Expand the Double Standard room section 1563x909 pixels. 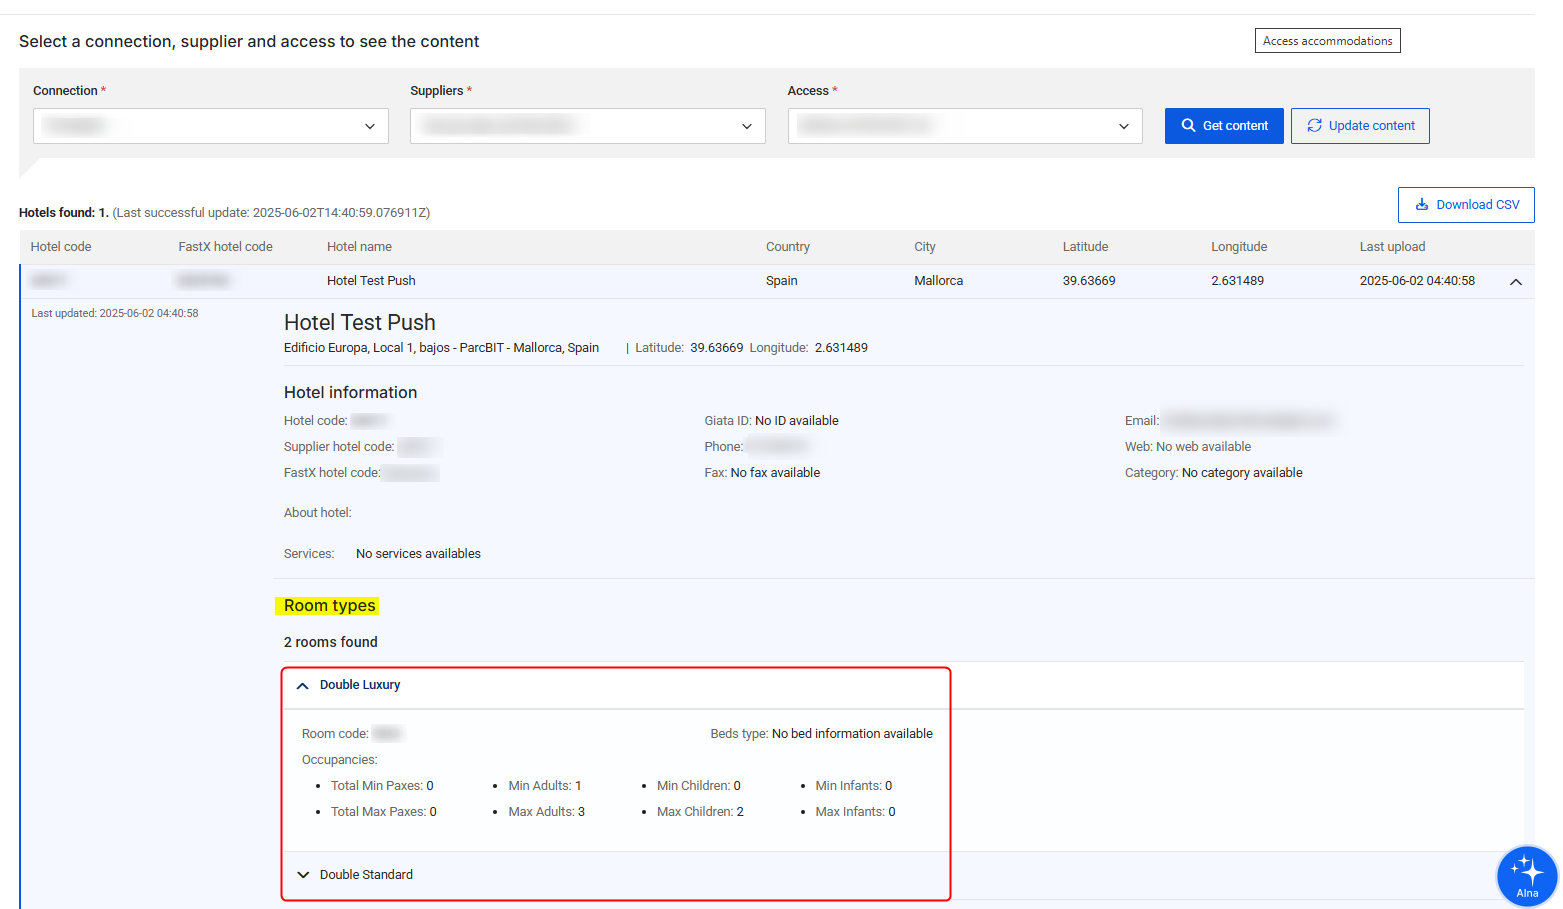pos(303,875)
